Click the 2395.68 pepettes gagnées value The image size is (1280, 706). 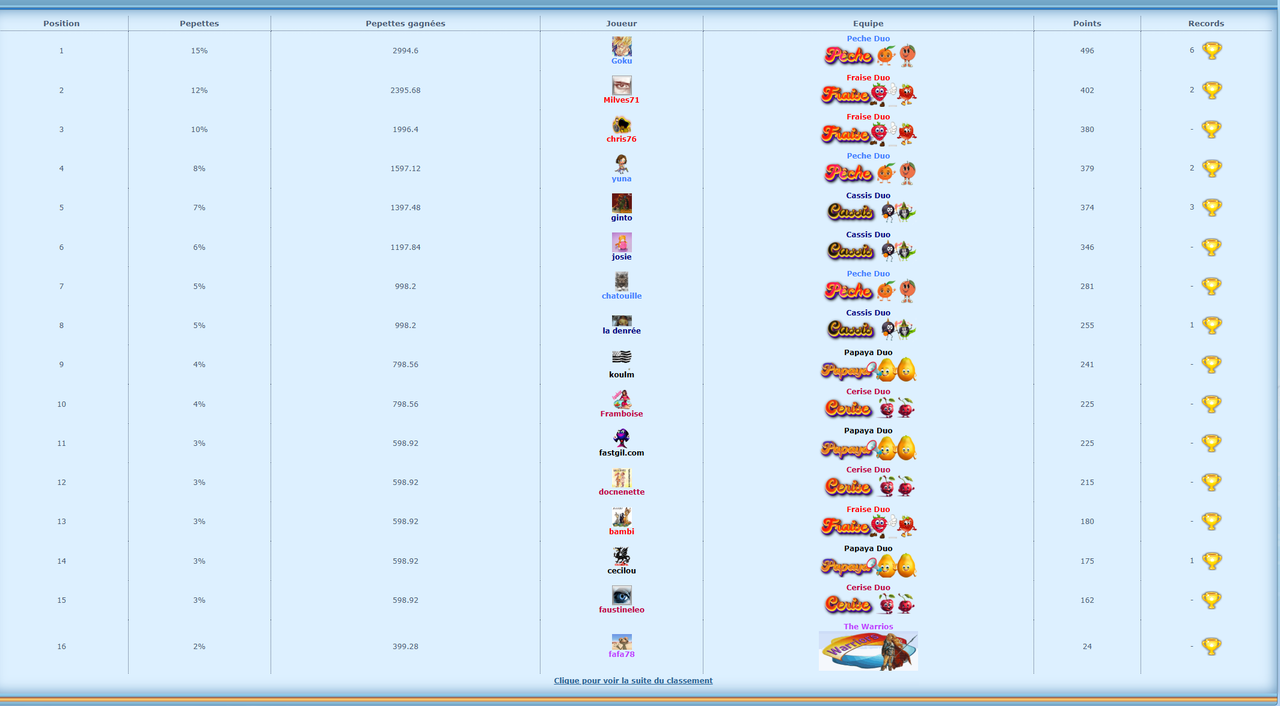(405, 90)
